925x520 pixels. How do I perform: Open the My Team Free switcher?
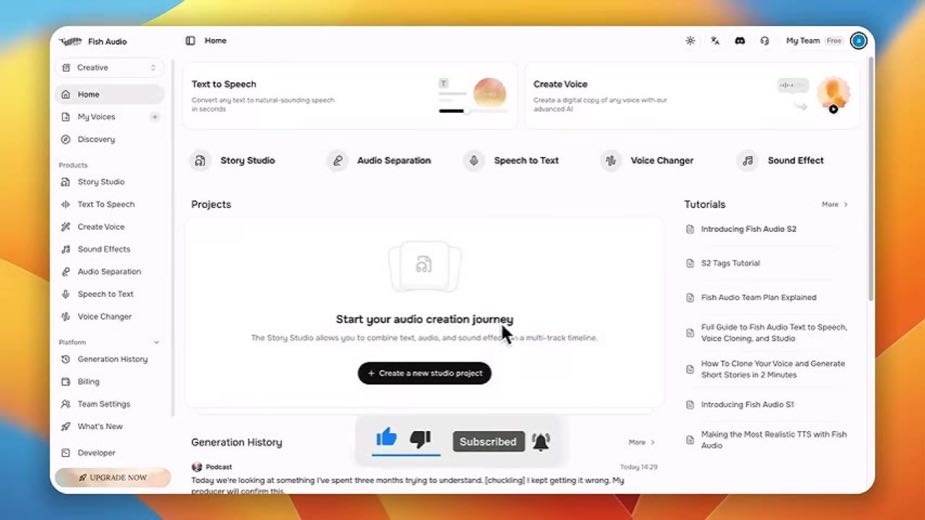point(814,41)
